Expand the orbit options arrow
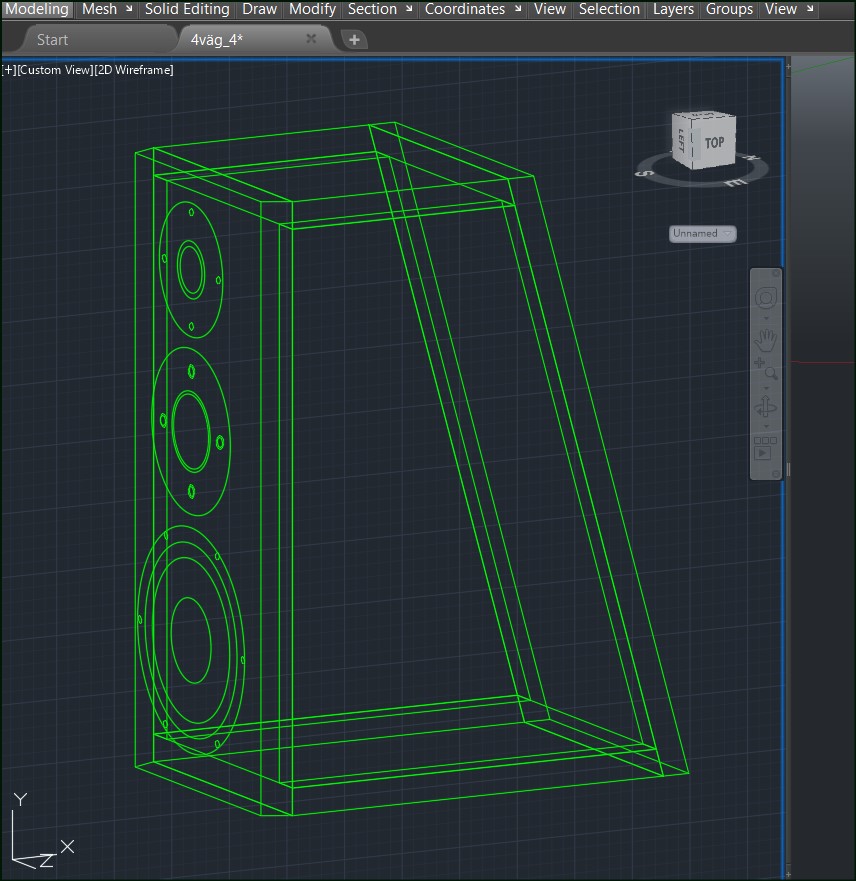856x881 pixels. (766, 427)
